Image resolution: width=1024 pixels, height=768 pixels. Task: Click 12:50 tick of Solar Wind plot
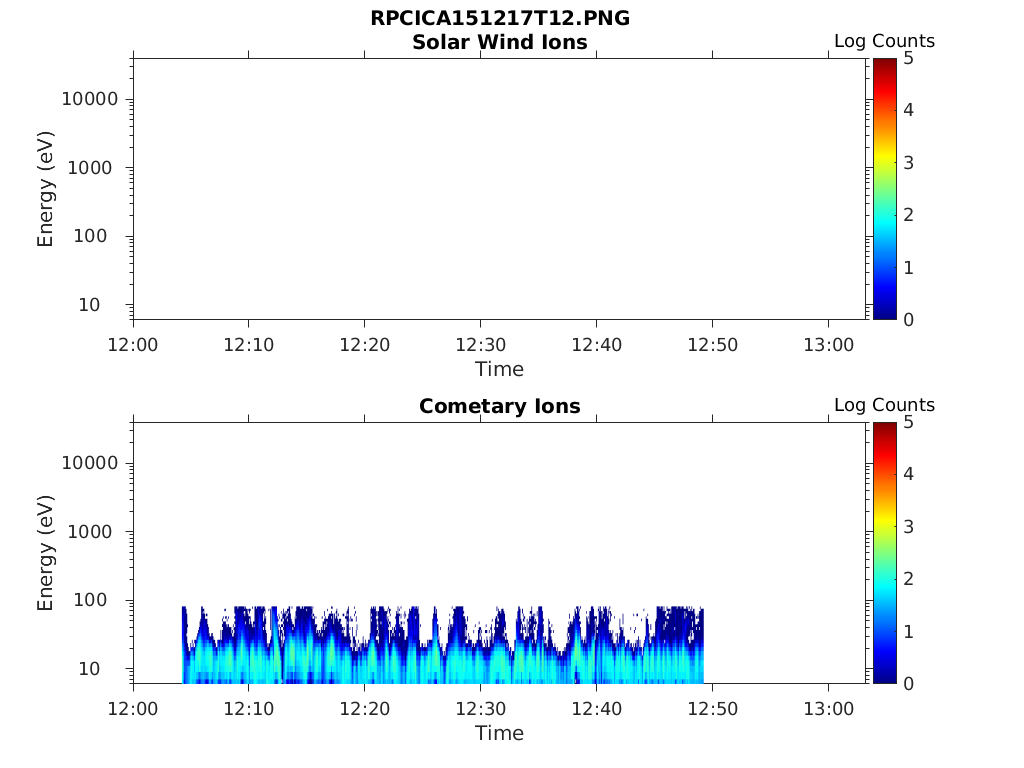pos(712,345)
